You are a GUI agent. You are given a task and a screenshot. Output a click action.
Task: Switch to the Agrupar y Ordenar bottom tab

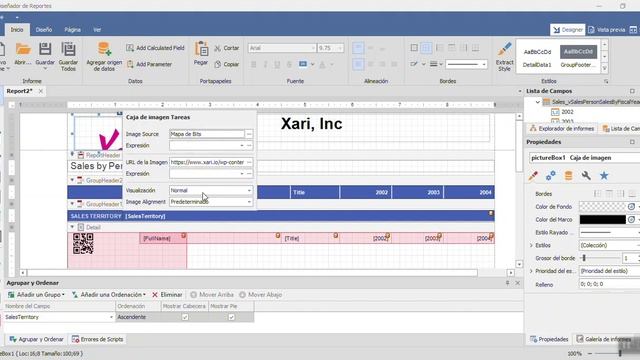pyautogui.click(x=36, y=339)
